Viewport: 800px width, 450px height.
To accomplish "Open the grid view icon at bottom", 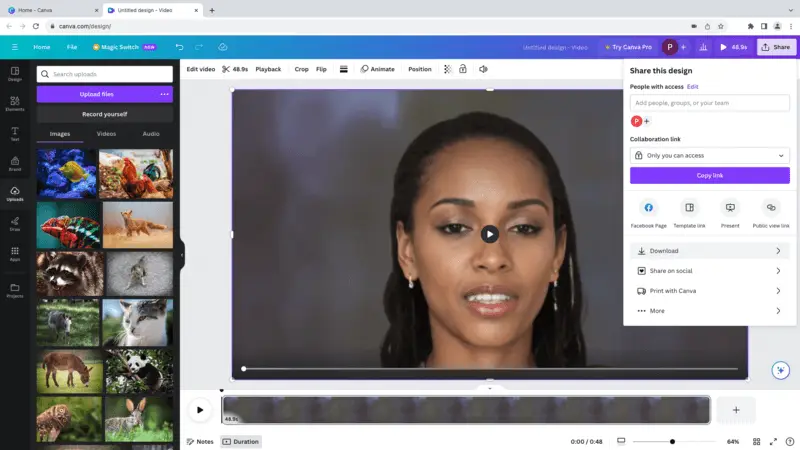I will pyautogui.click(x=756, y=441).
